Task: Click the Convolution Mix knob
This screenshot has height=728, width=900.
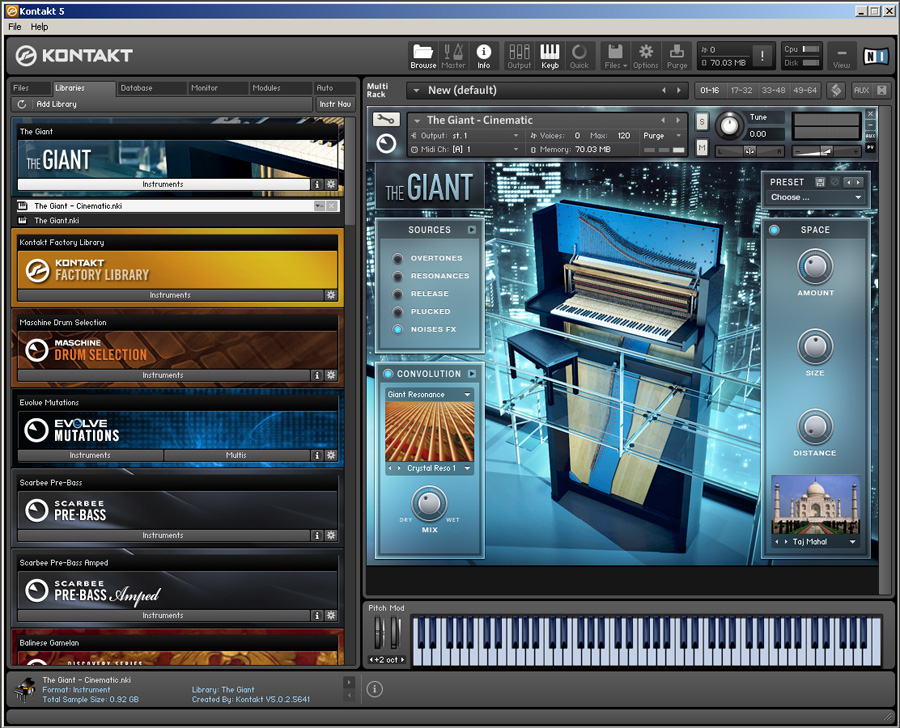Action: tap(429, 504)
